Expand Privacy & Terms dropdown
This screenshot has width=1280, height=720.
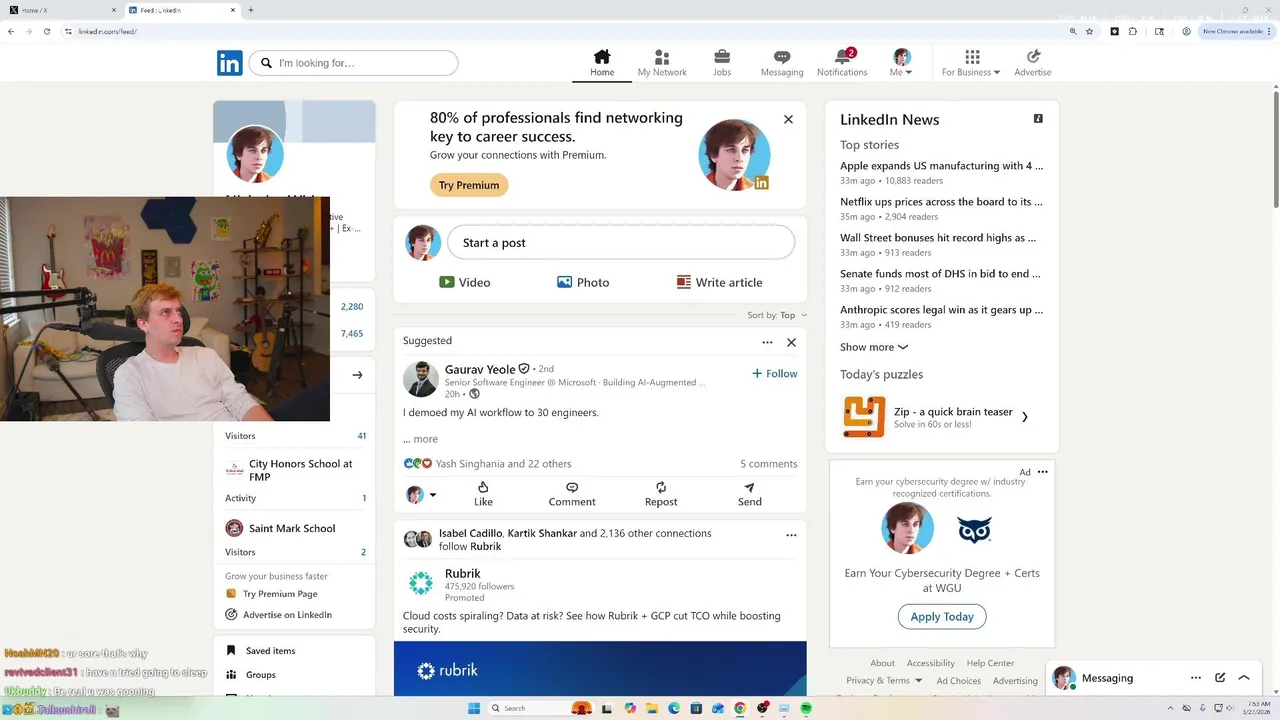pyautogui.click(x=884, y=681)
